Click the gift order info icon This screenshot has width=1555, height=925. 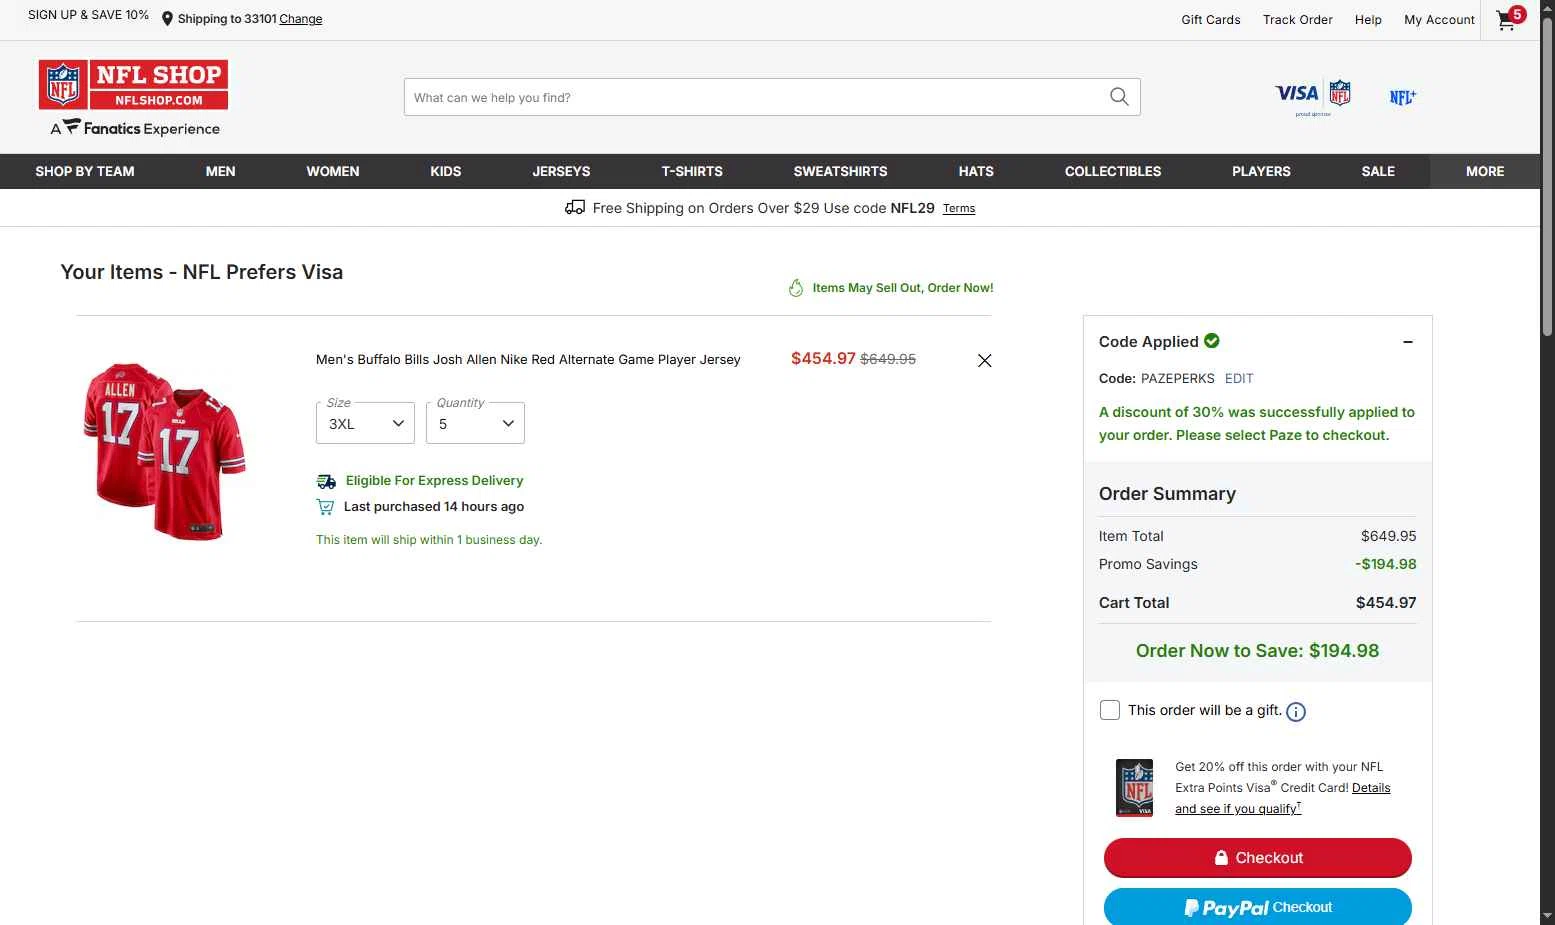pos(1296,712)
